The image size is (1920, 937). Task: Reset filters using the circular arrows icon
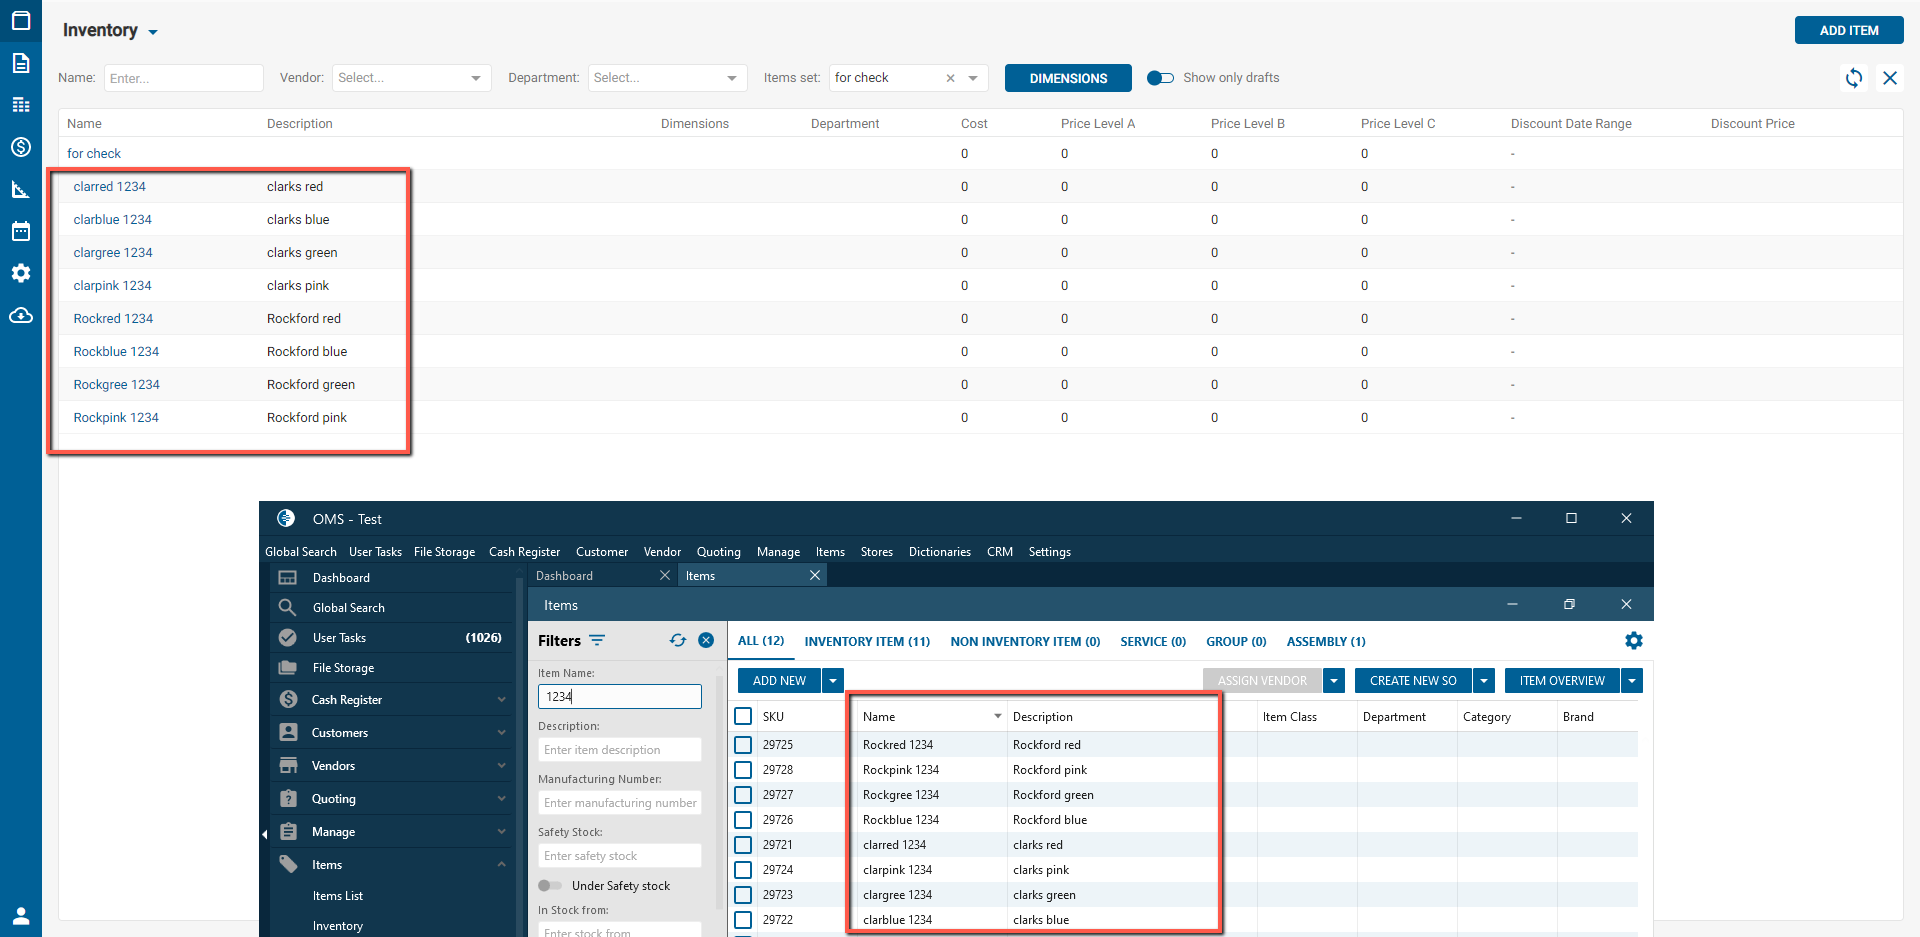click(x=678, y=641)
